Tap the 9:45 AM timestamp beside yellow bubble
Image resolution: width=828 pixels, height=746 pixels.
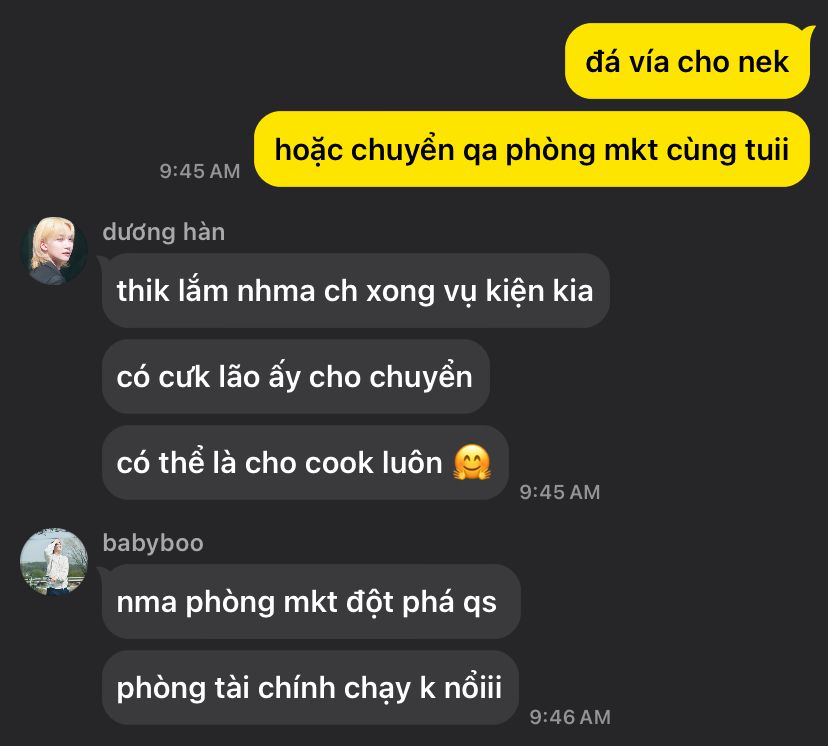click(200, 171)
